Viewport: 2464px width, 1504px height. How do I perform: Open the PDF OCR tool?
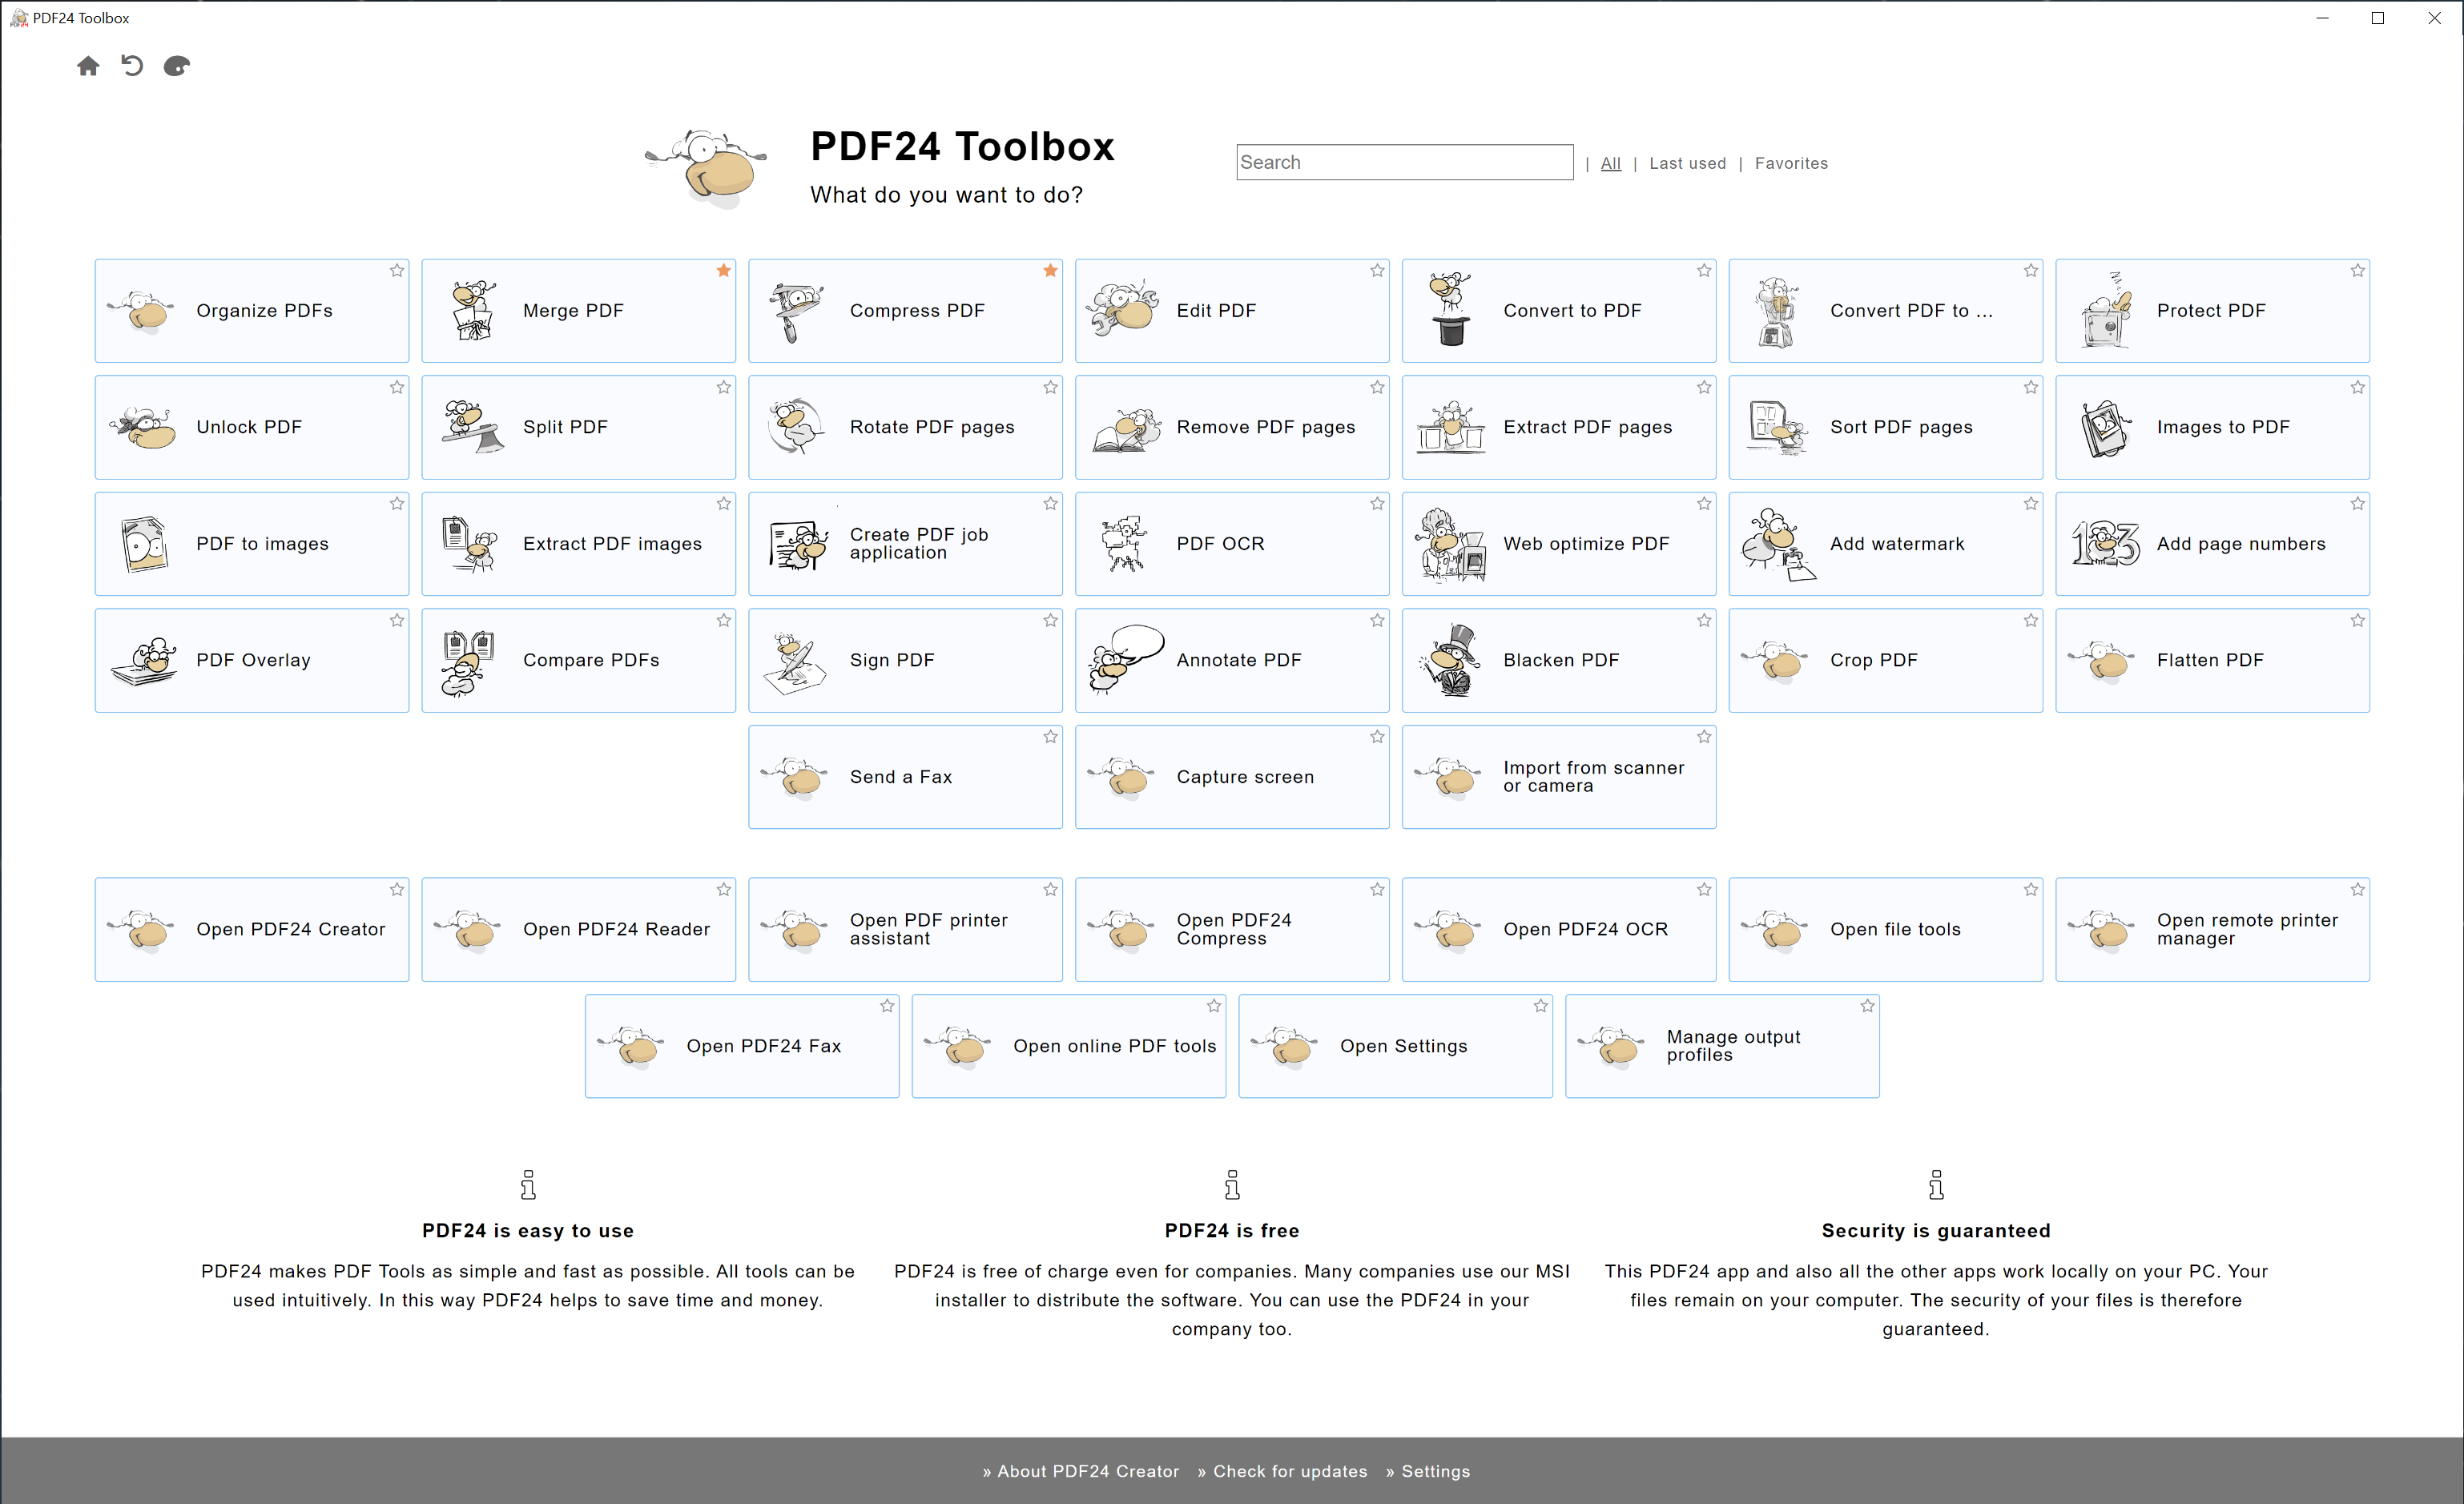click(x=1232, y=542)
